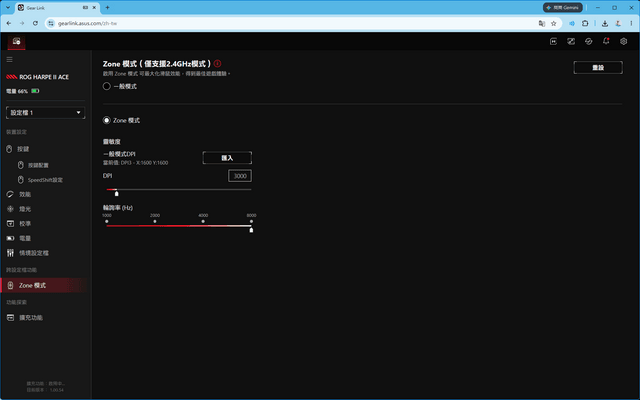Select the Zone 模式 radio button

(x=107, y=120)
